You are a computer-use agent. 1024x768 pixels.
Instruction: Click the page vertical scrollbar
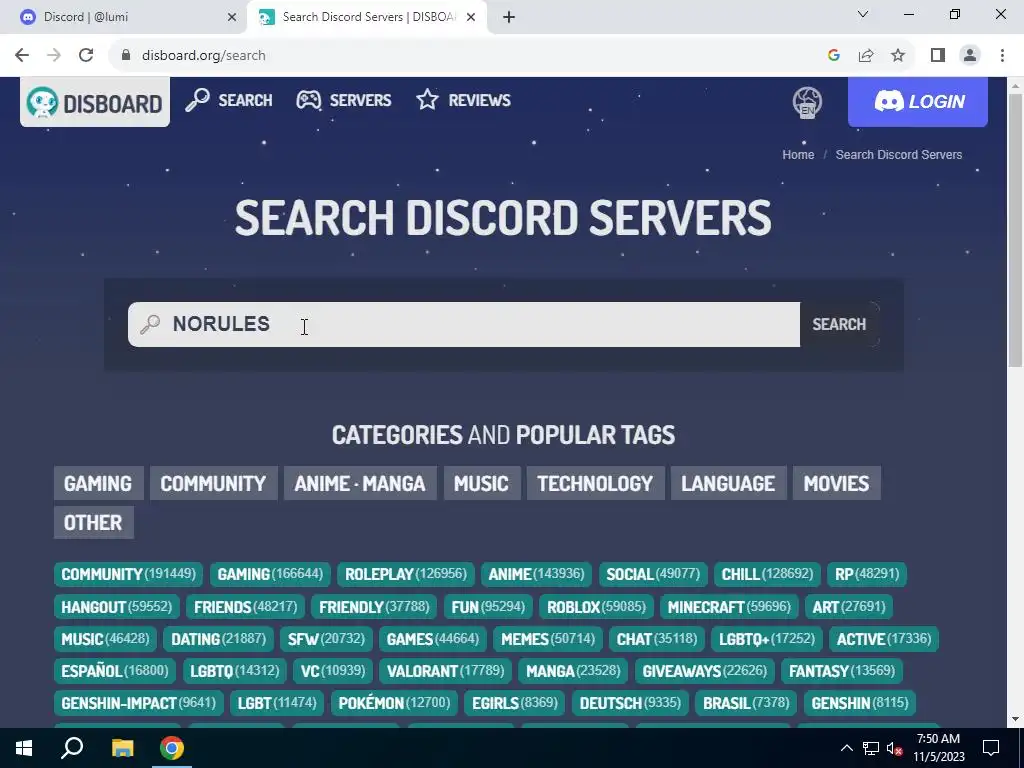[x=1016, y=229]
